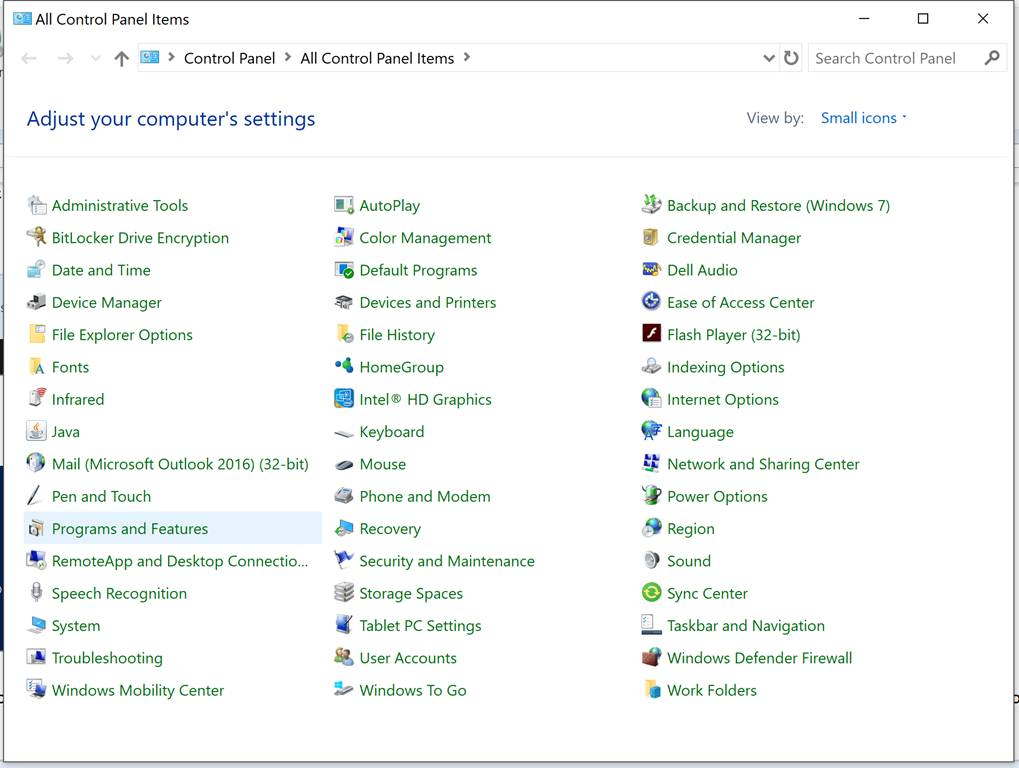Screen dimensions: 1019x768
Task: Click the Intel HD Graphics icon
Action: click(344, 399)
